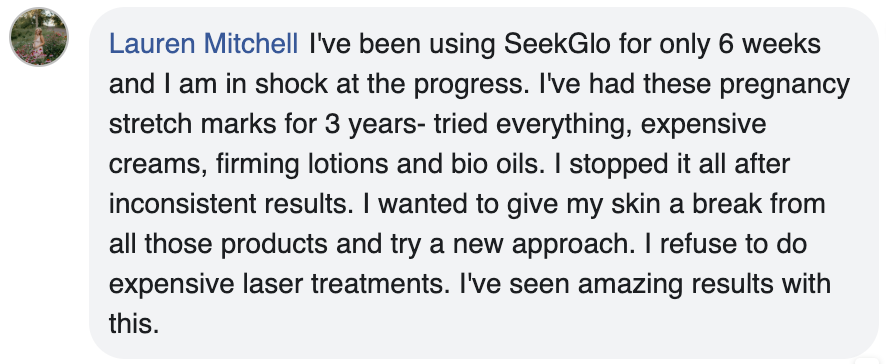Open Lauren Mitchell's profile picture
The width and height of the screenshot is (886, 364).
click(39, 37)
